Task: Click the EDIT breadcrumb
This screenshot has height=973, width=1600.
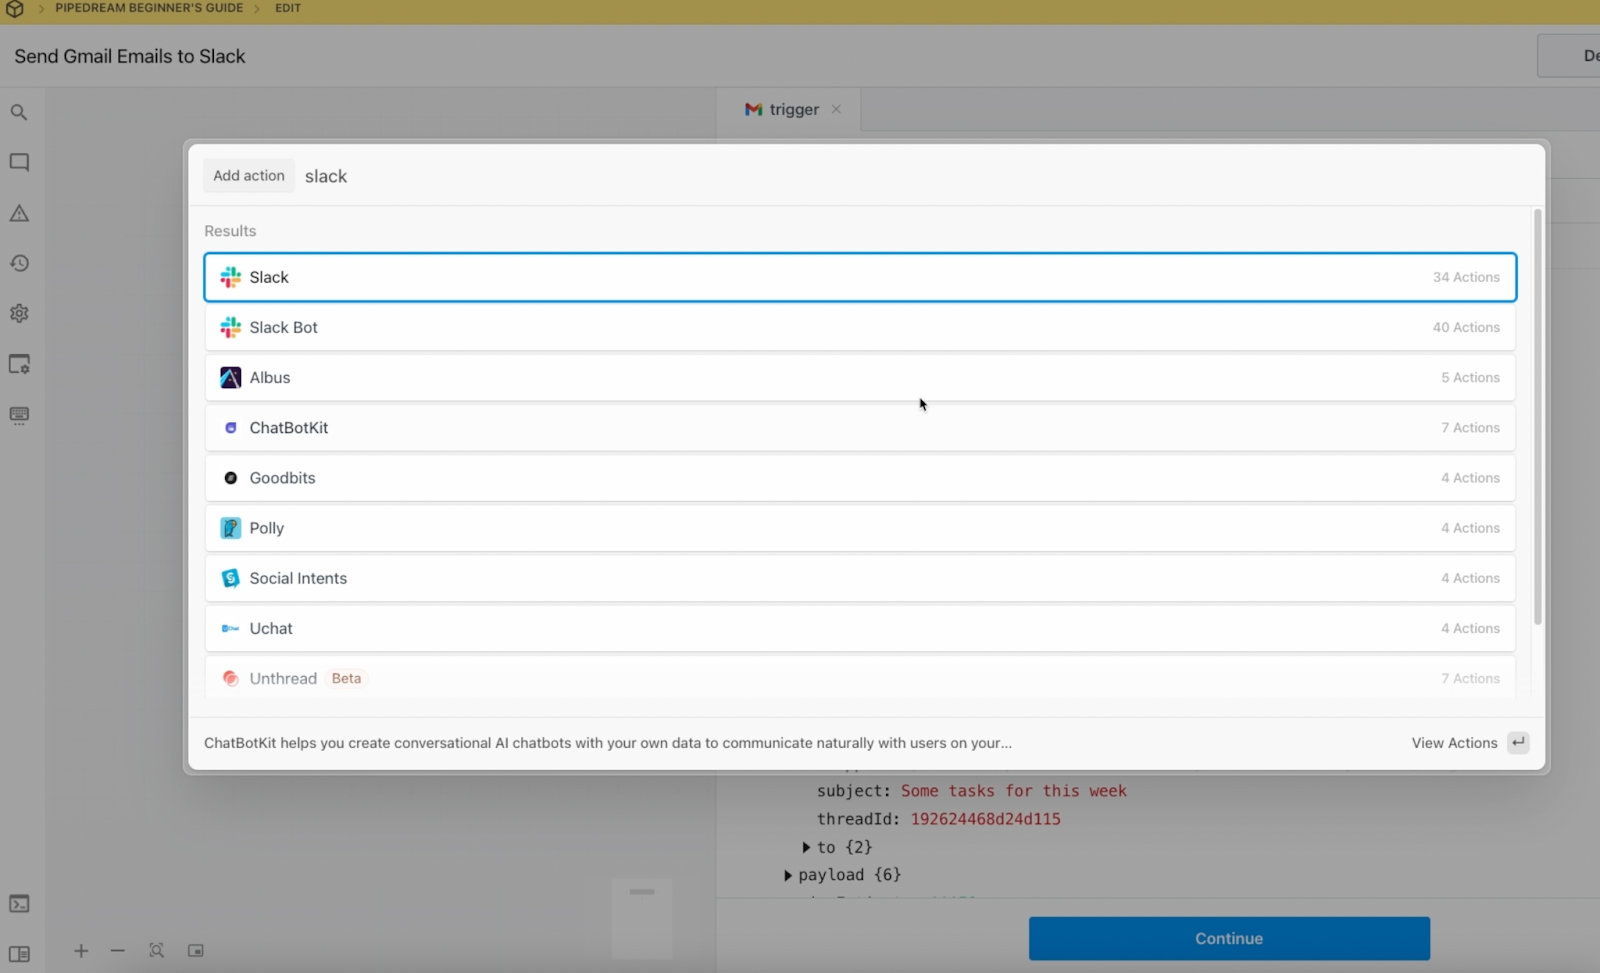Action: pyautogui.click(x=288, y=8)
